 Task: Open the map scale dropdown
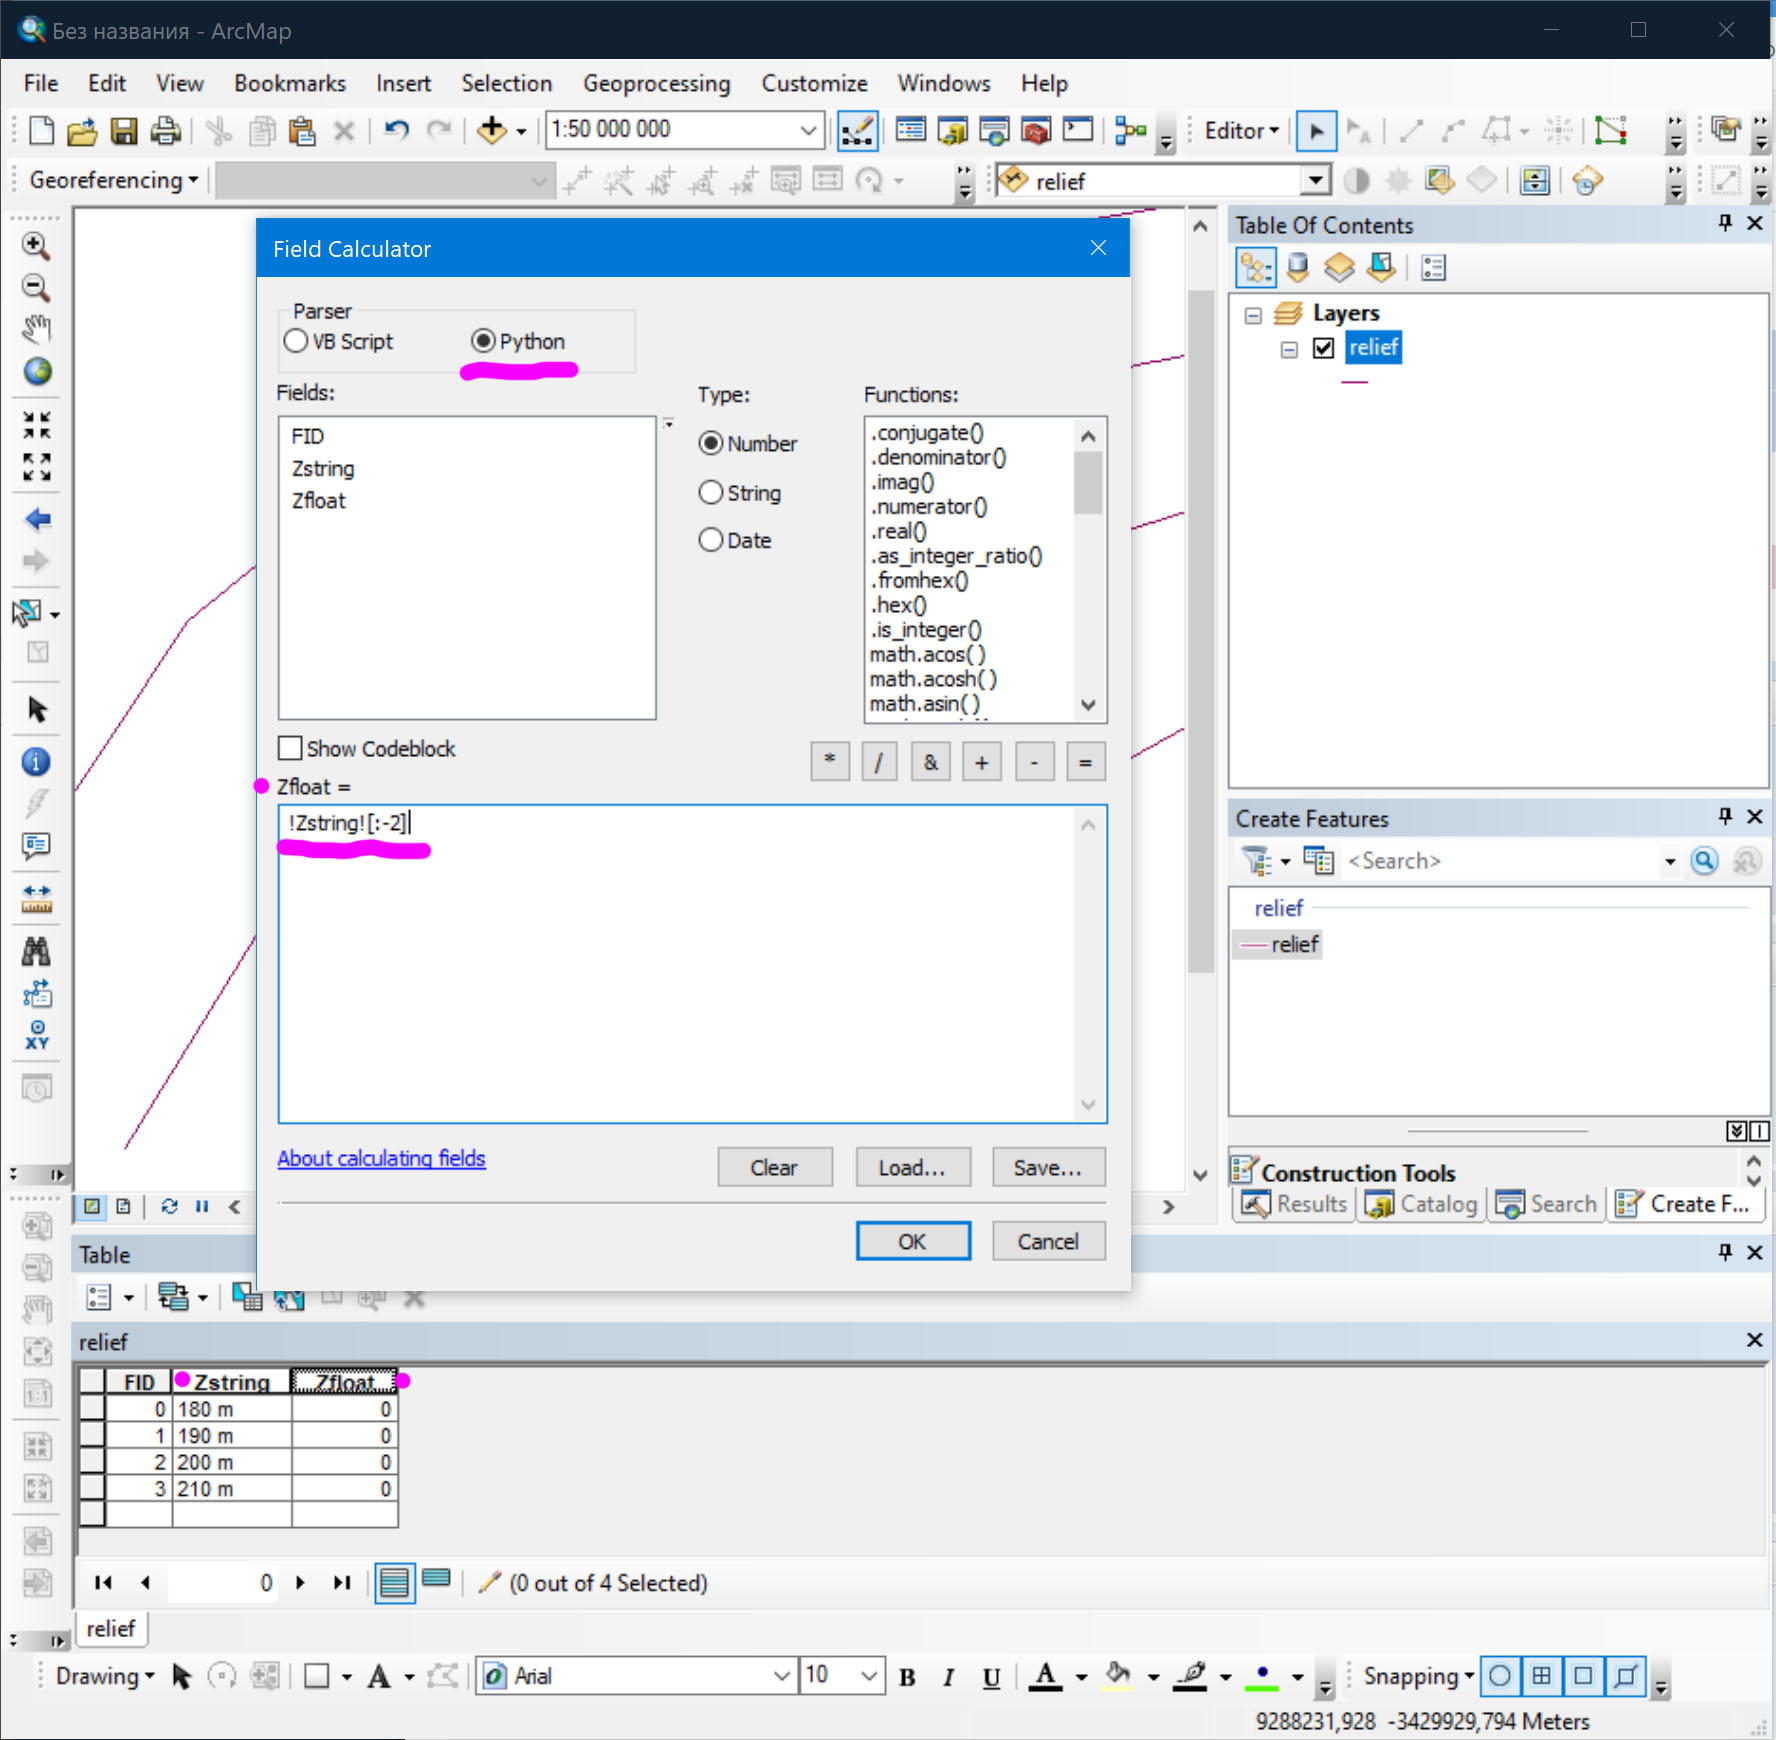[x=808, y=130]
